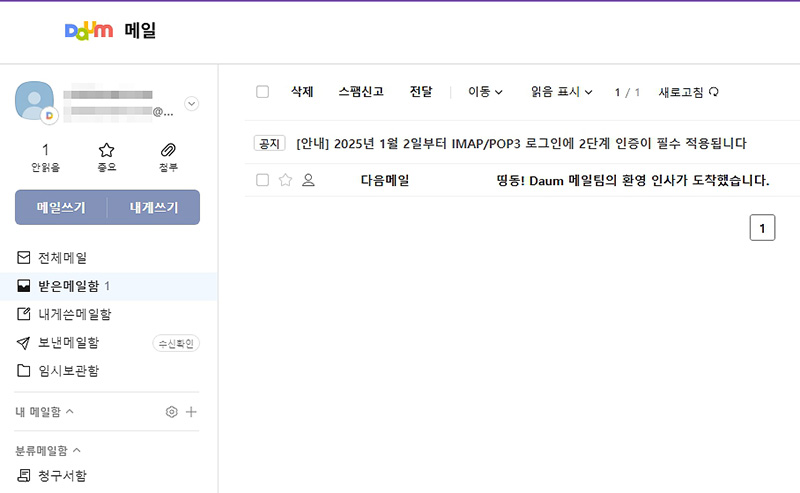Expand the account dropdown arrow

[191, 104]
